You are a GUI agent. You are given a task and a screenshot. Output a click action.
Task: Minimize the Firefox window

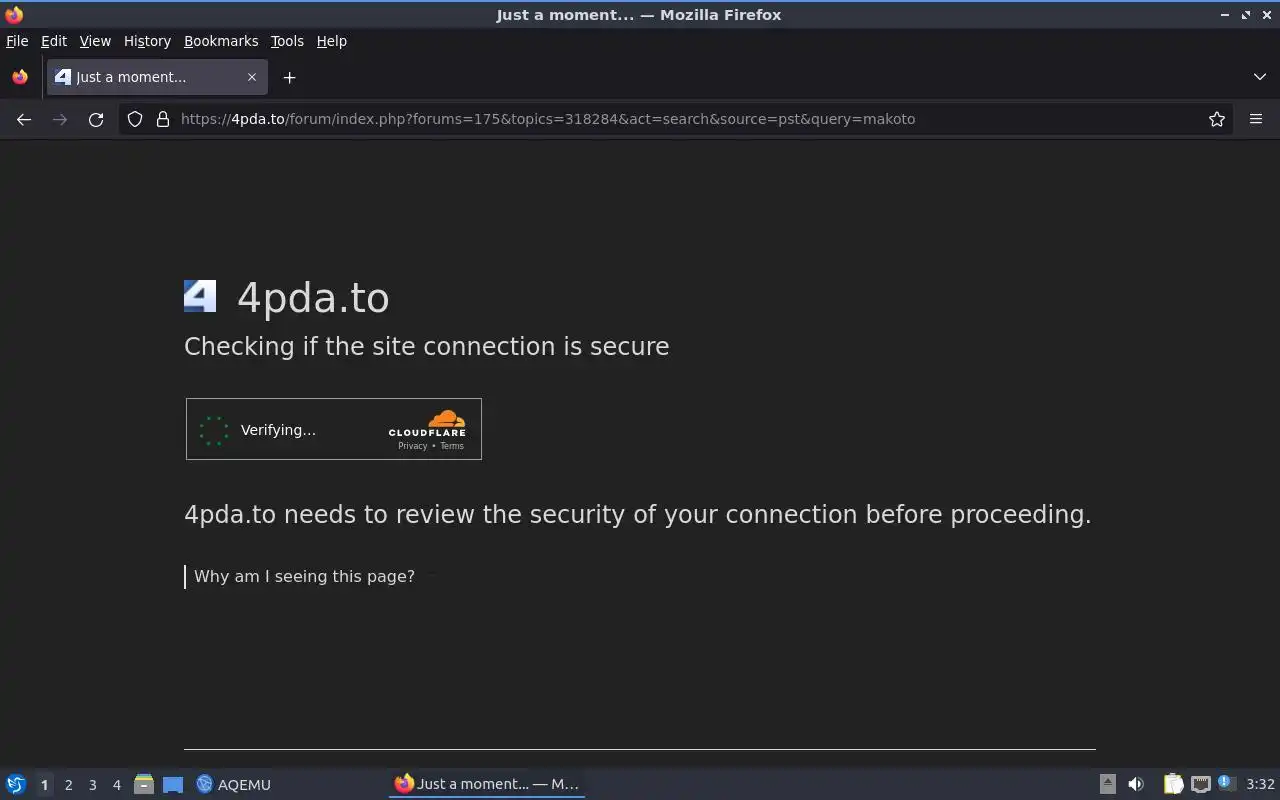point(1225,15)
